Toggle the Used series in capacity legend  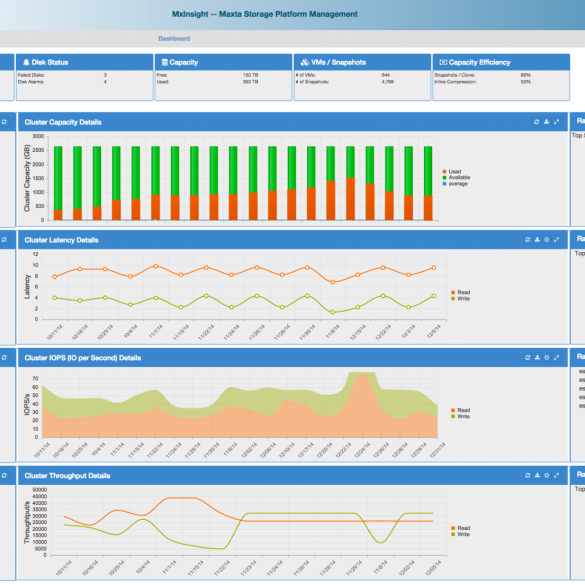click(x=452, y=172)
